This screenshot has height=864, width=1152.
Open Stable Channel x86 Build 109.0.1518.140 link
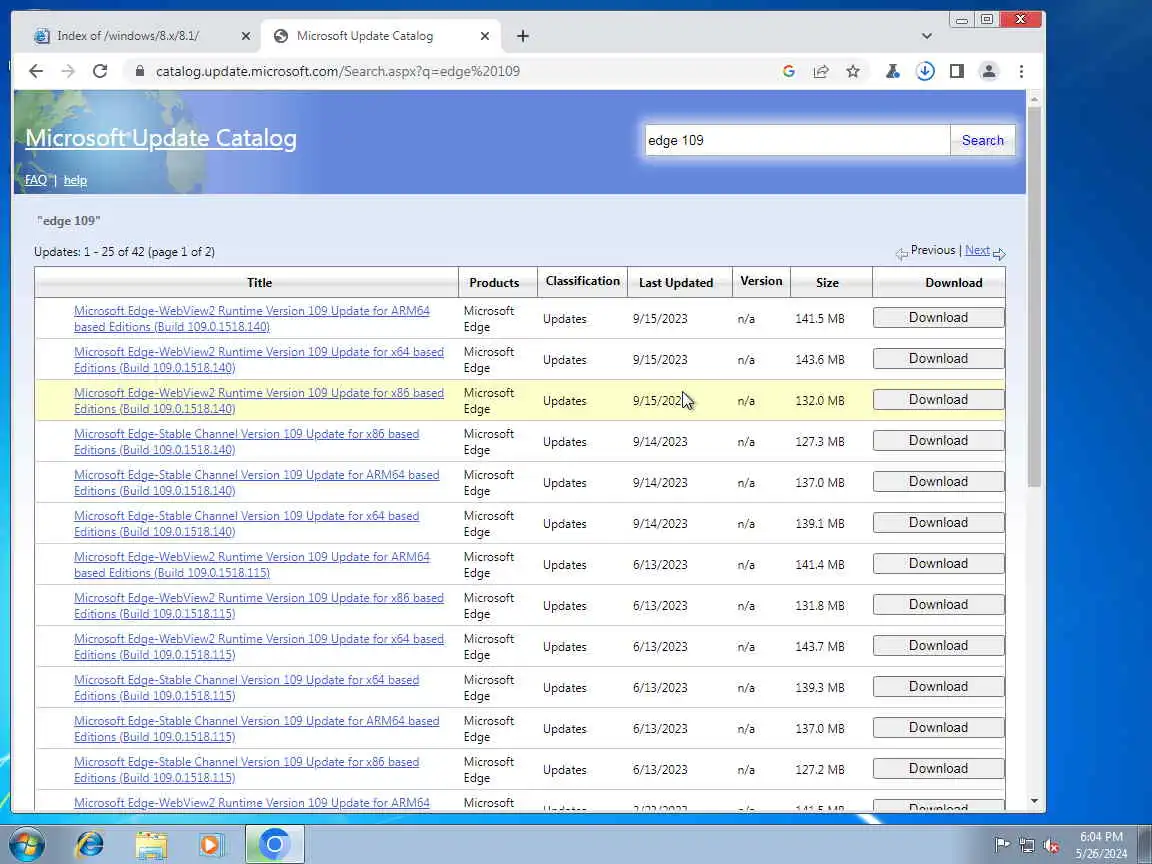[247, 442]
